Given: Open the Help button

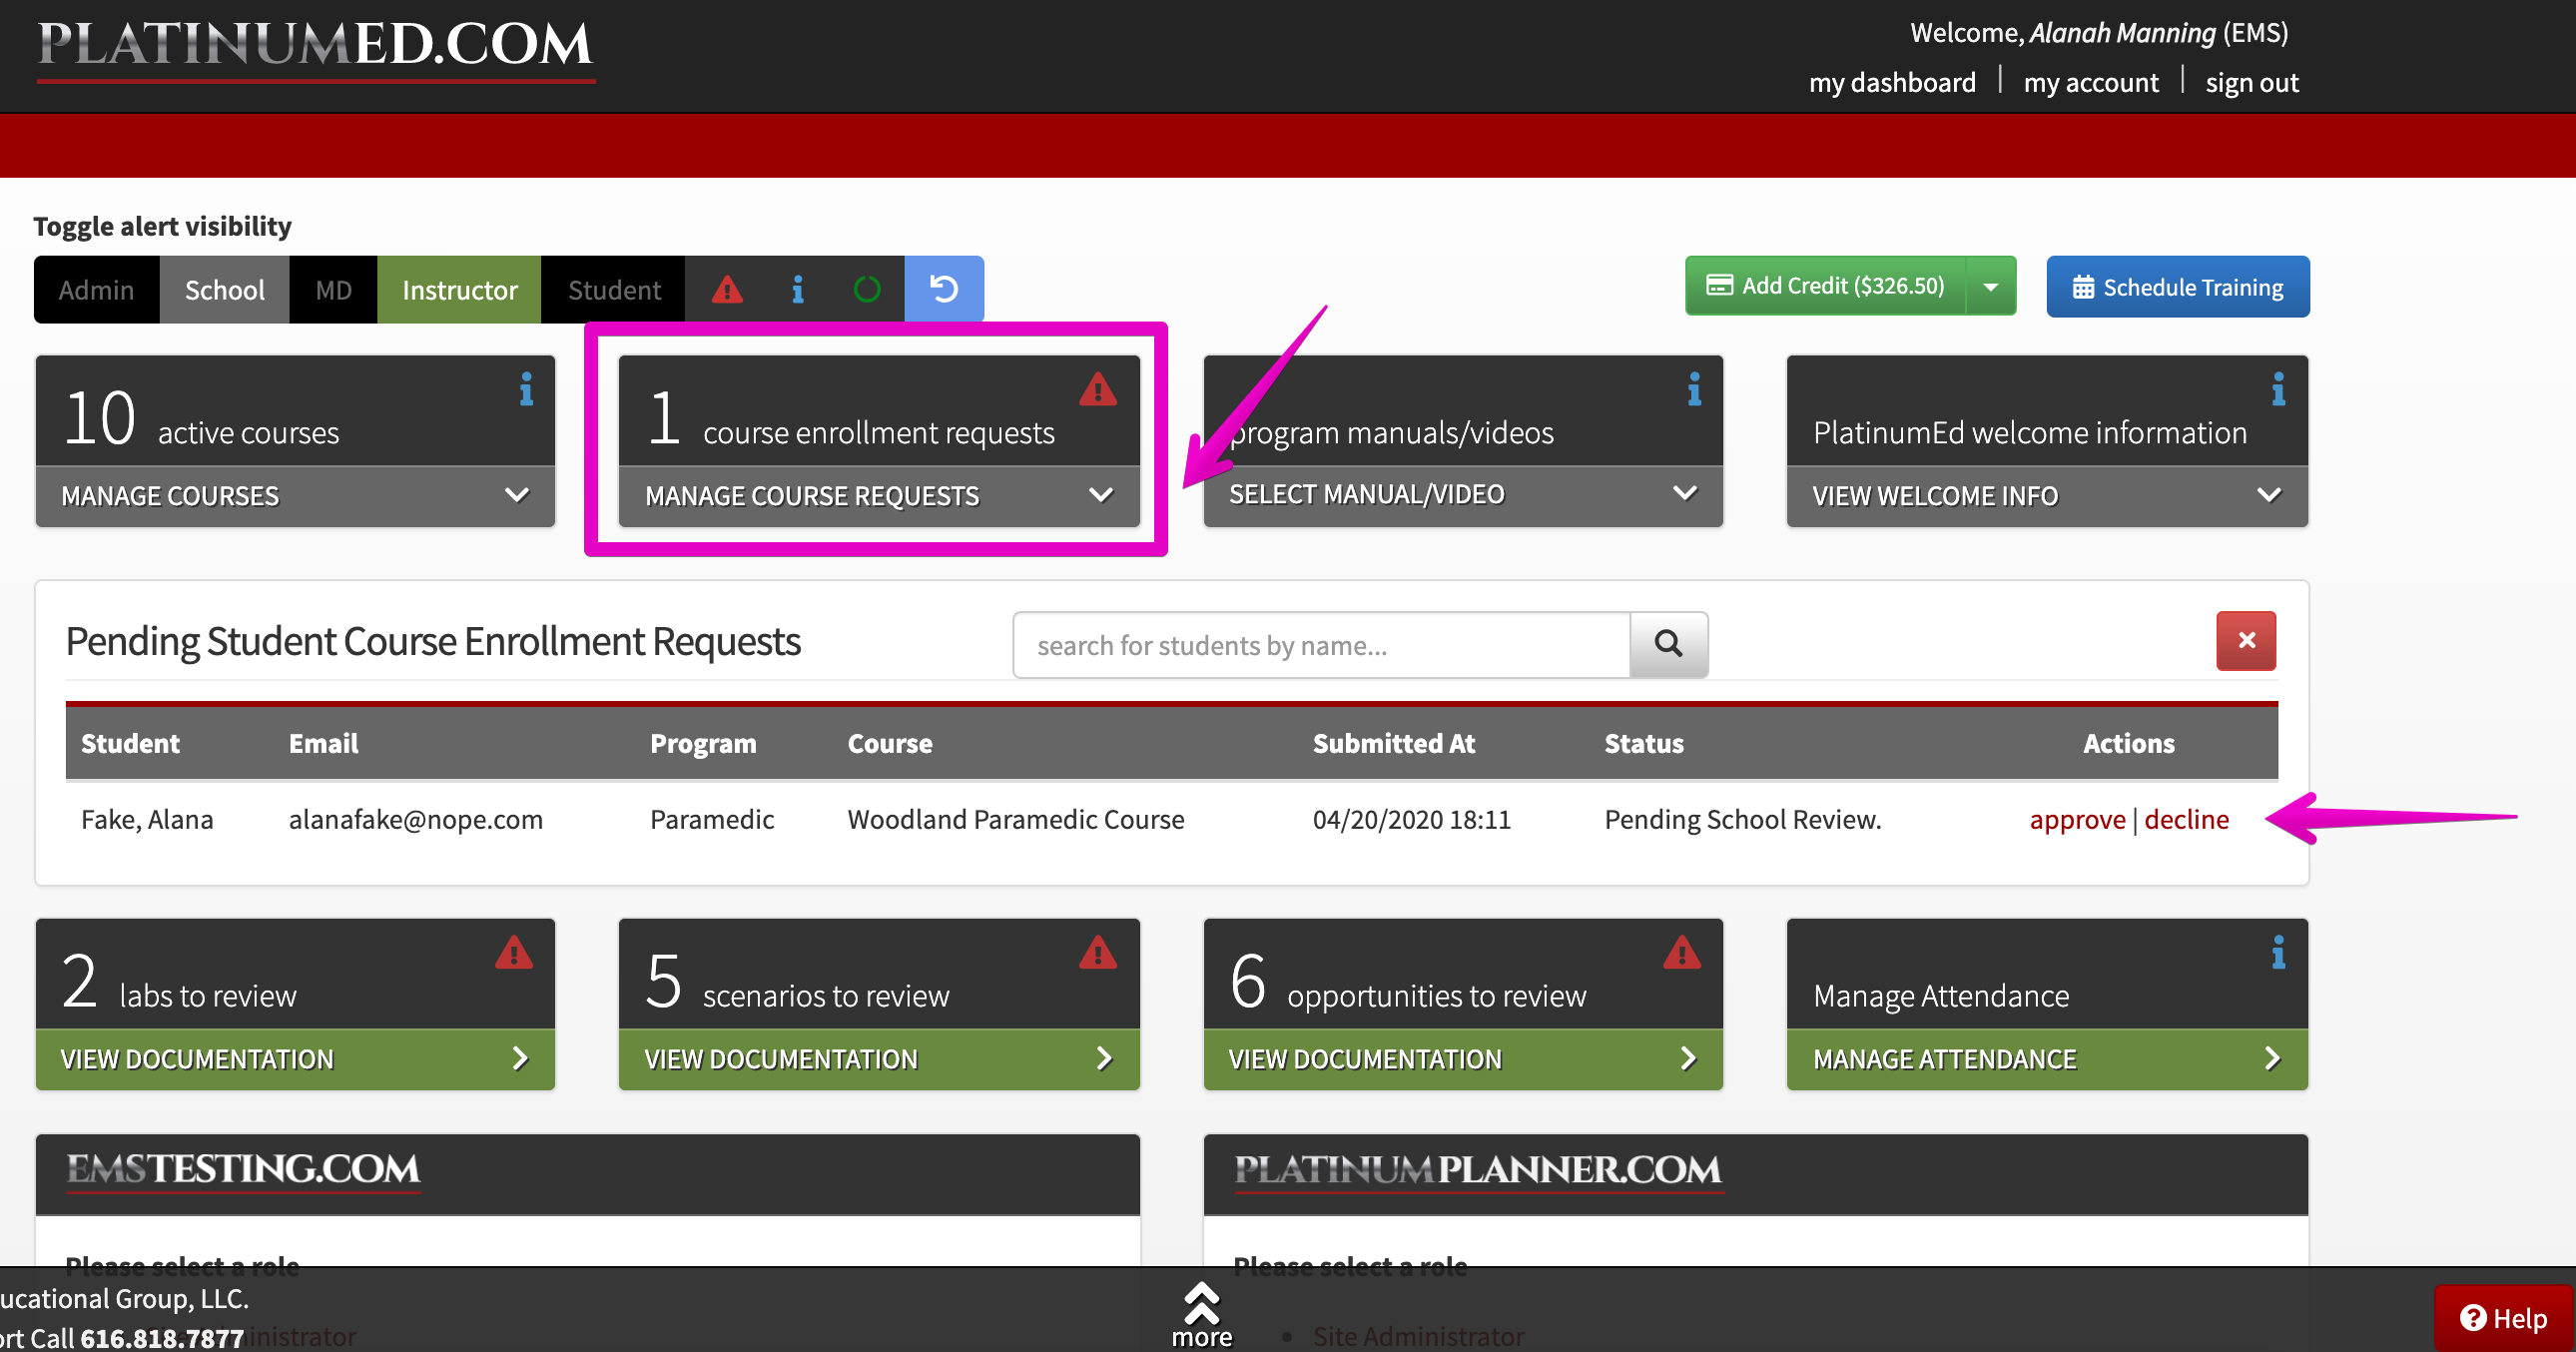Looking at the screenshot, I should point(2503,1318).
